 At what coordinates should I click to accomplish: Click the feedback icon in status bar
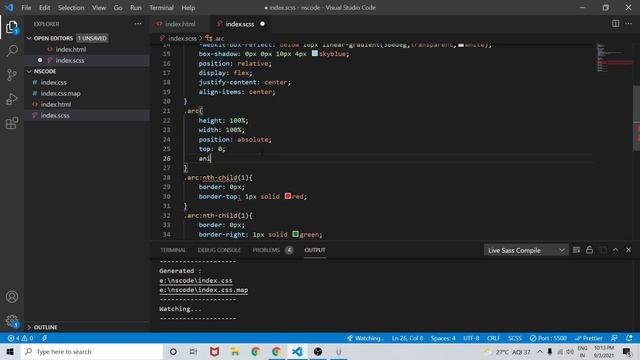pyautogui.click(x=614, y=338)
